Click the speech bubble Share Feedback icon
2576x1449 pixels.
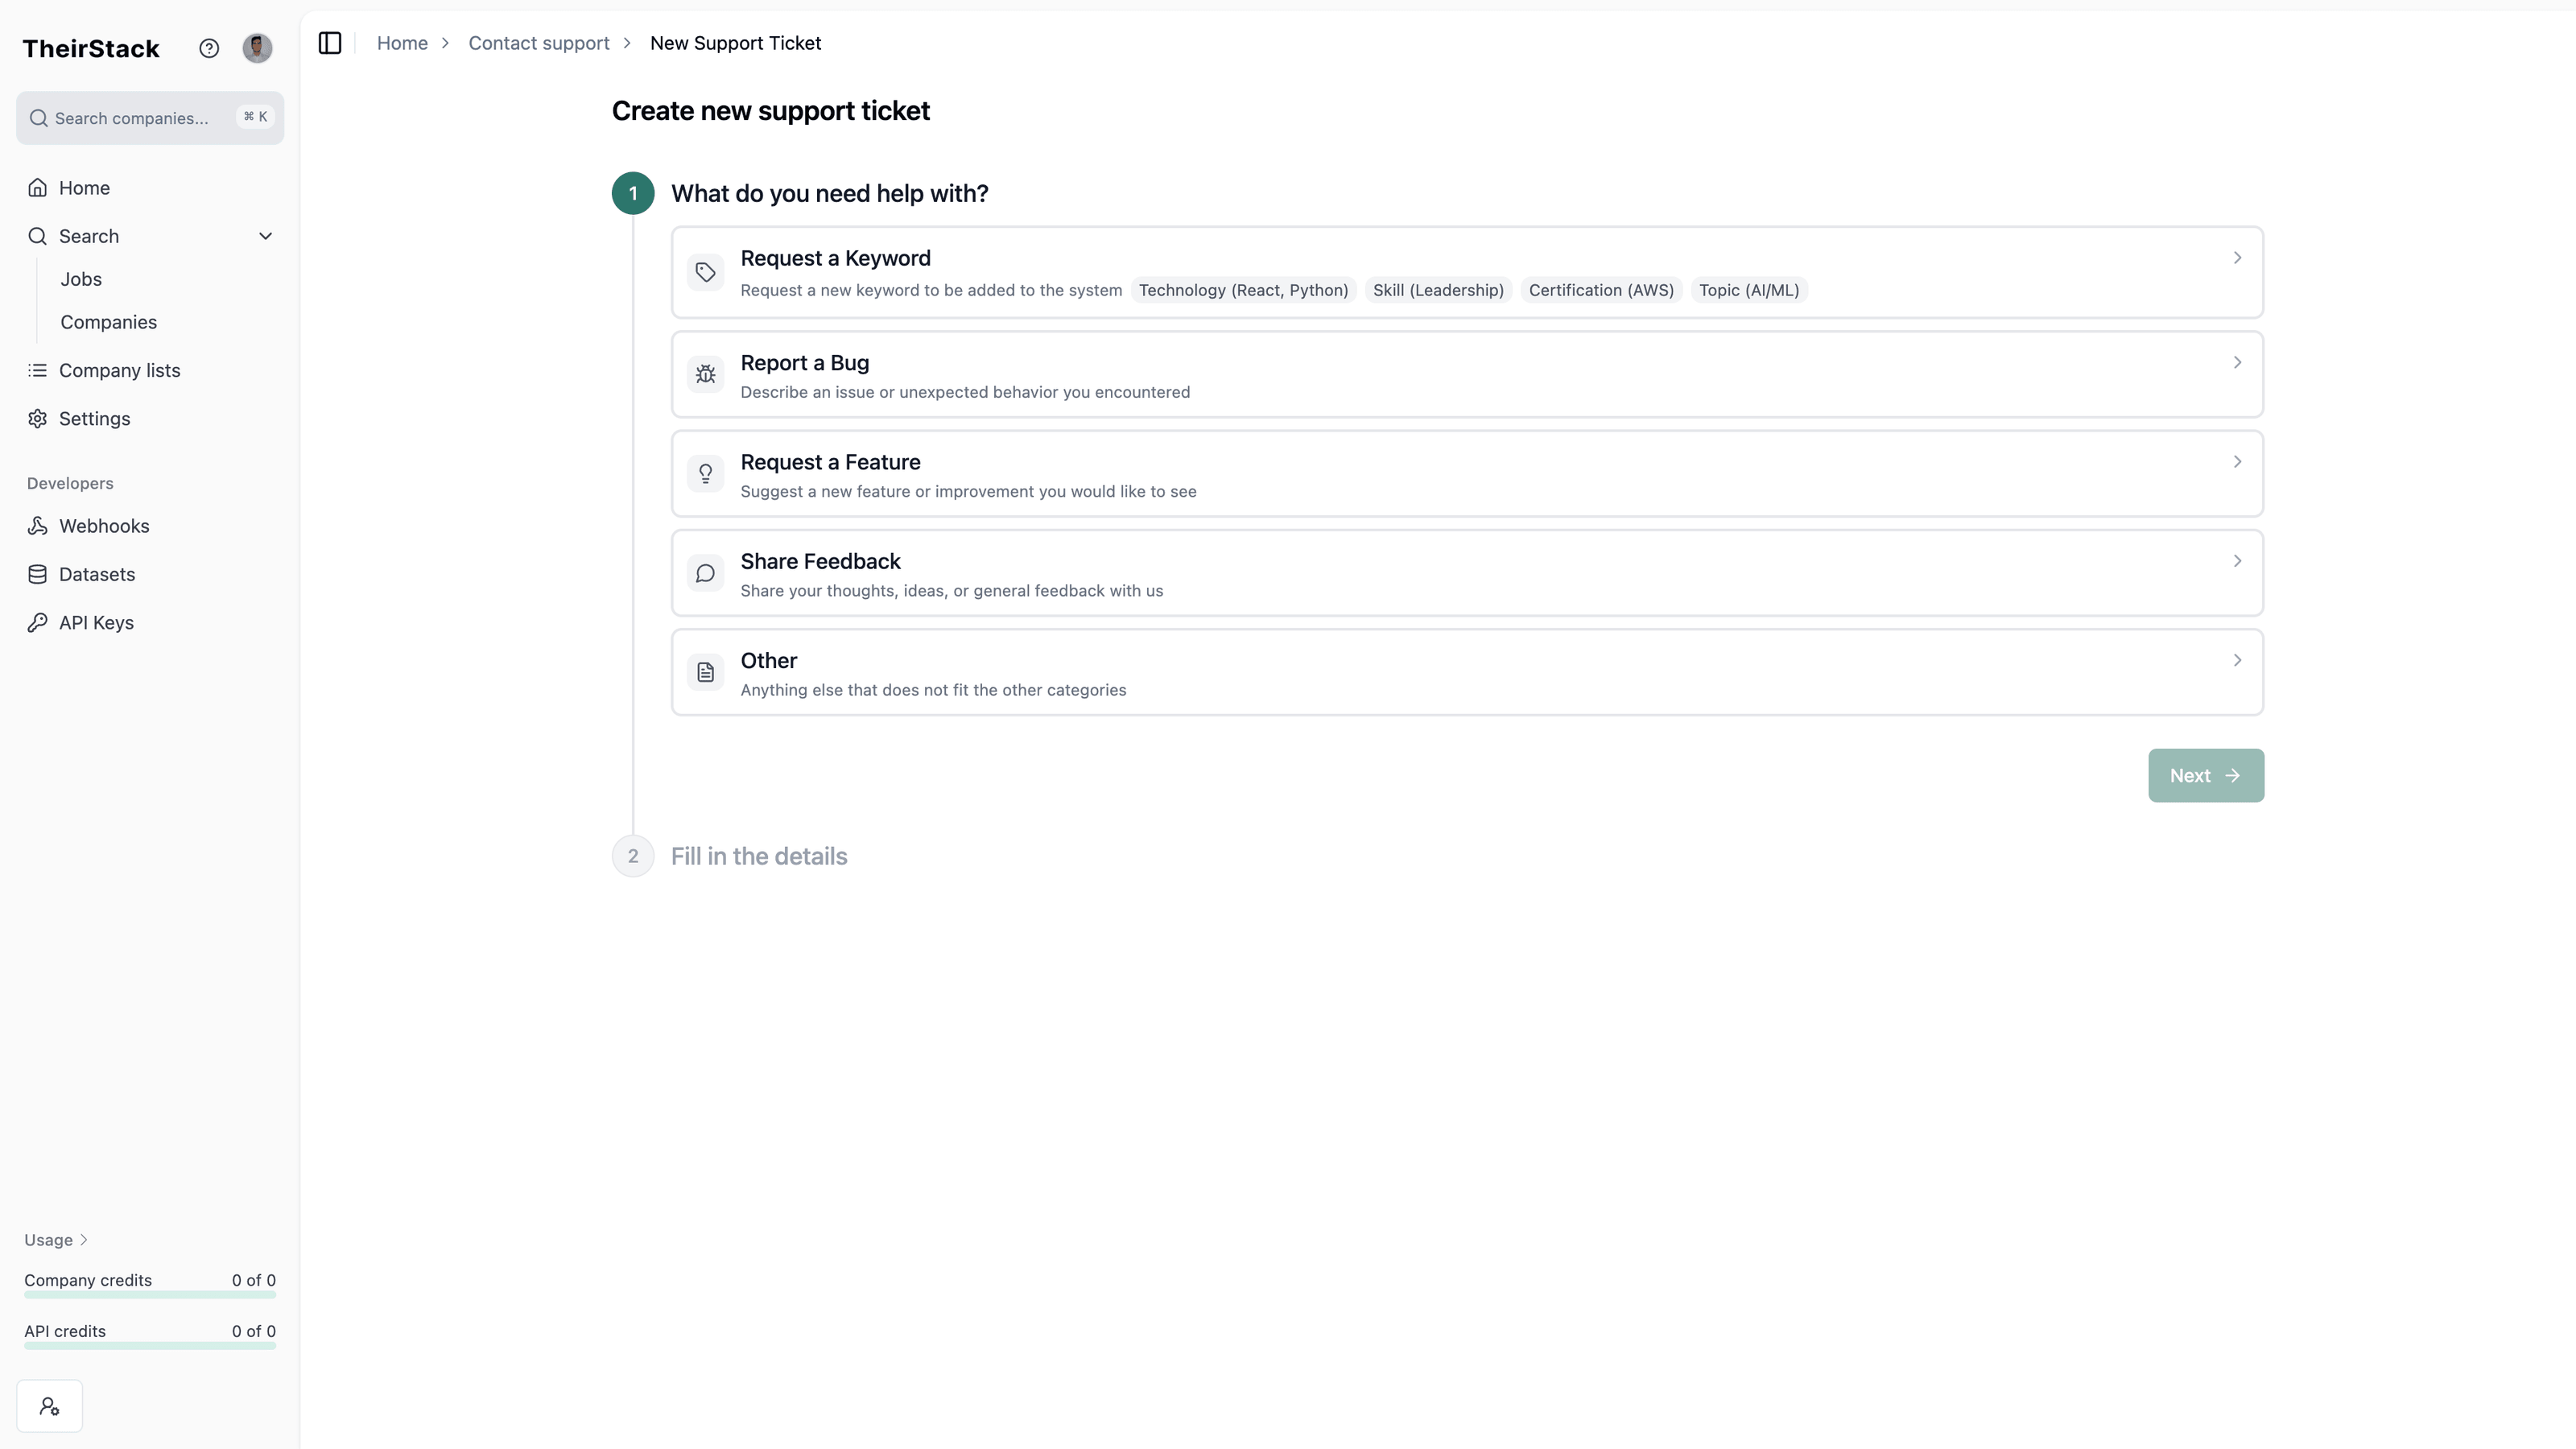(705, 573)
